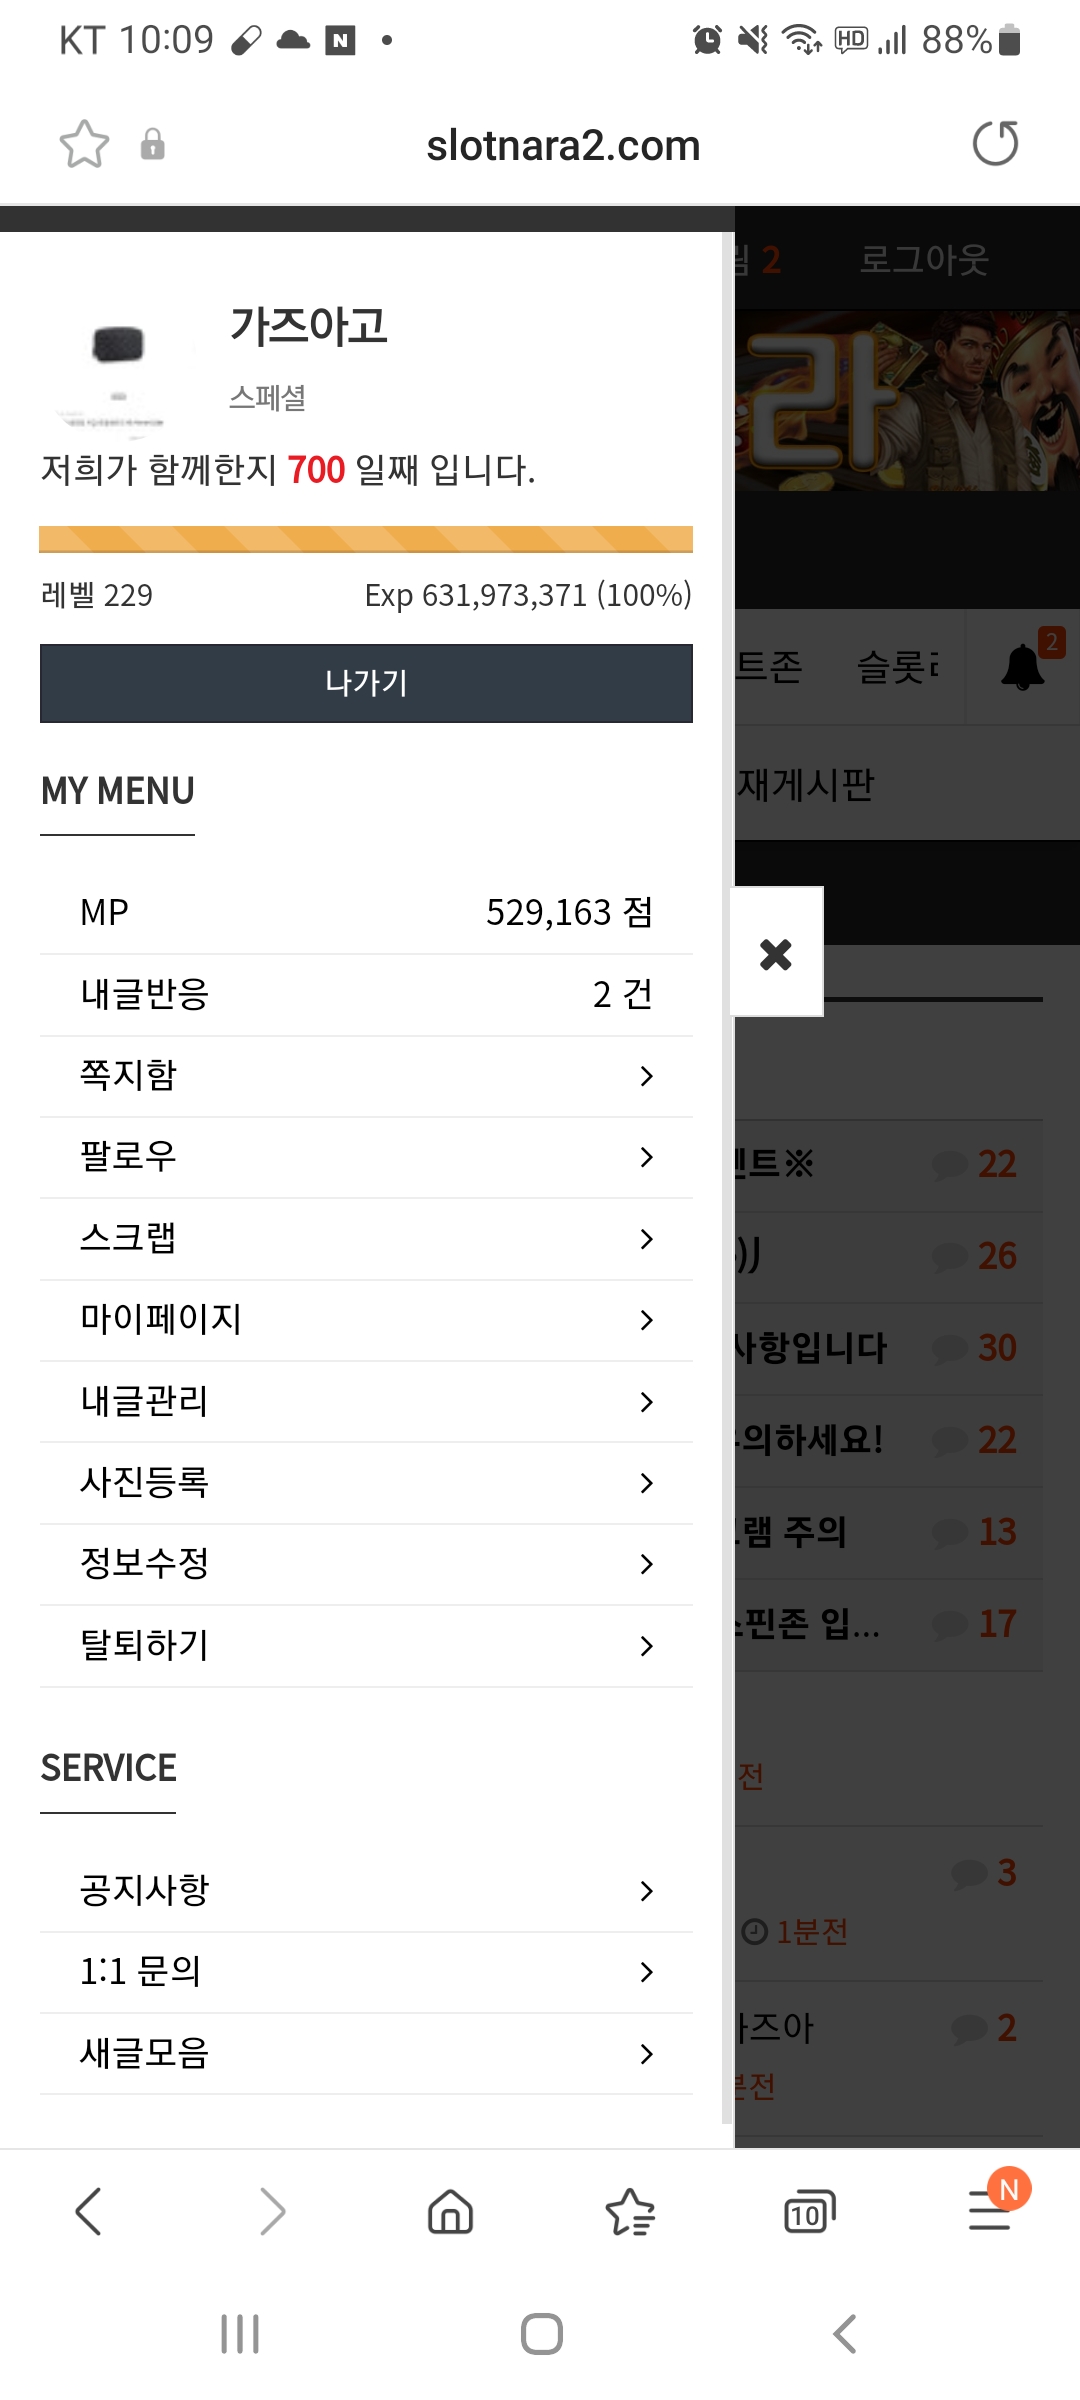
Task: Click the 나가기 logout button
Action: point(366,683)
